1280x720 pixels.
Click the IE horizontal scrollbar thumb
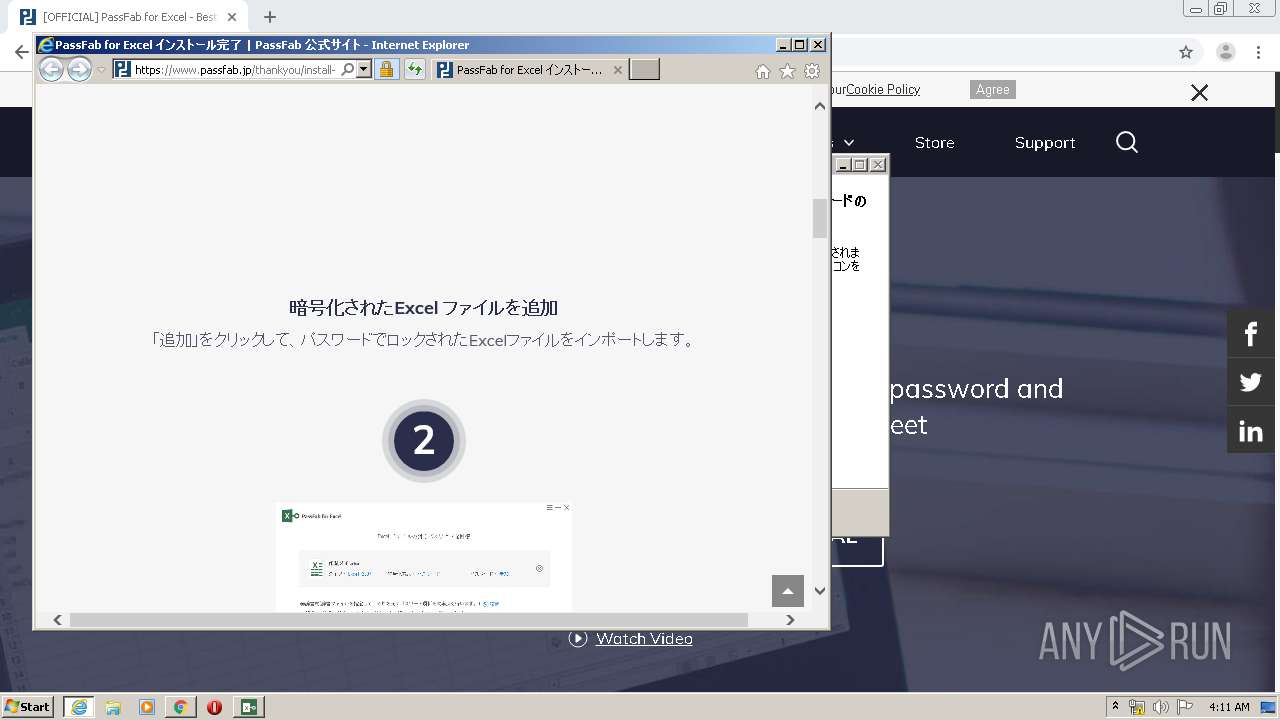(x=408, y=620)
